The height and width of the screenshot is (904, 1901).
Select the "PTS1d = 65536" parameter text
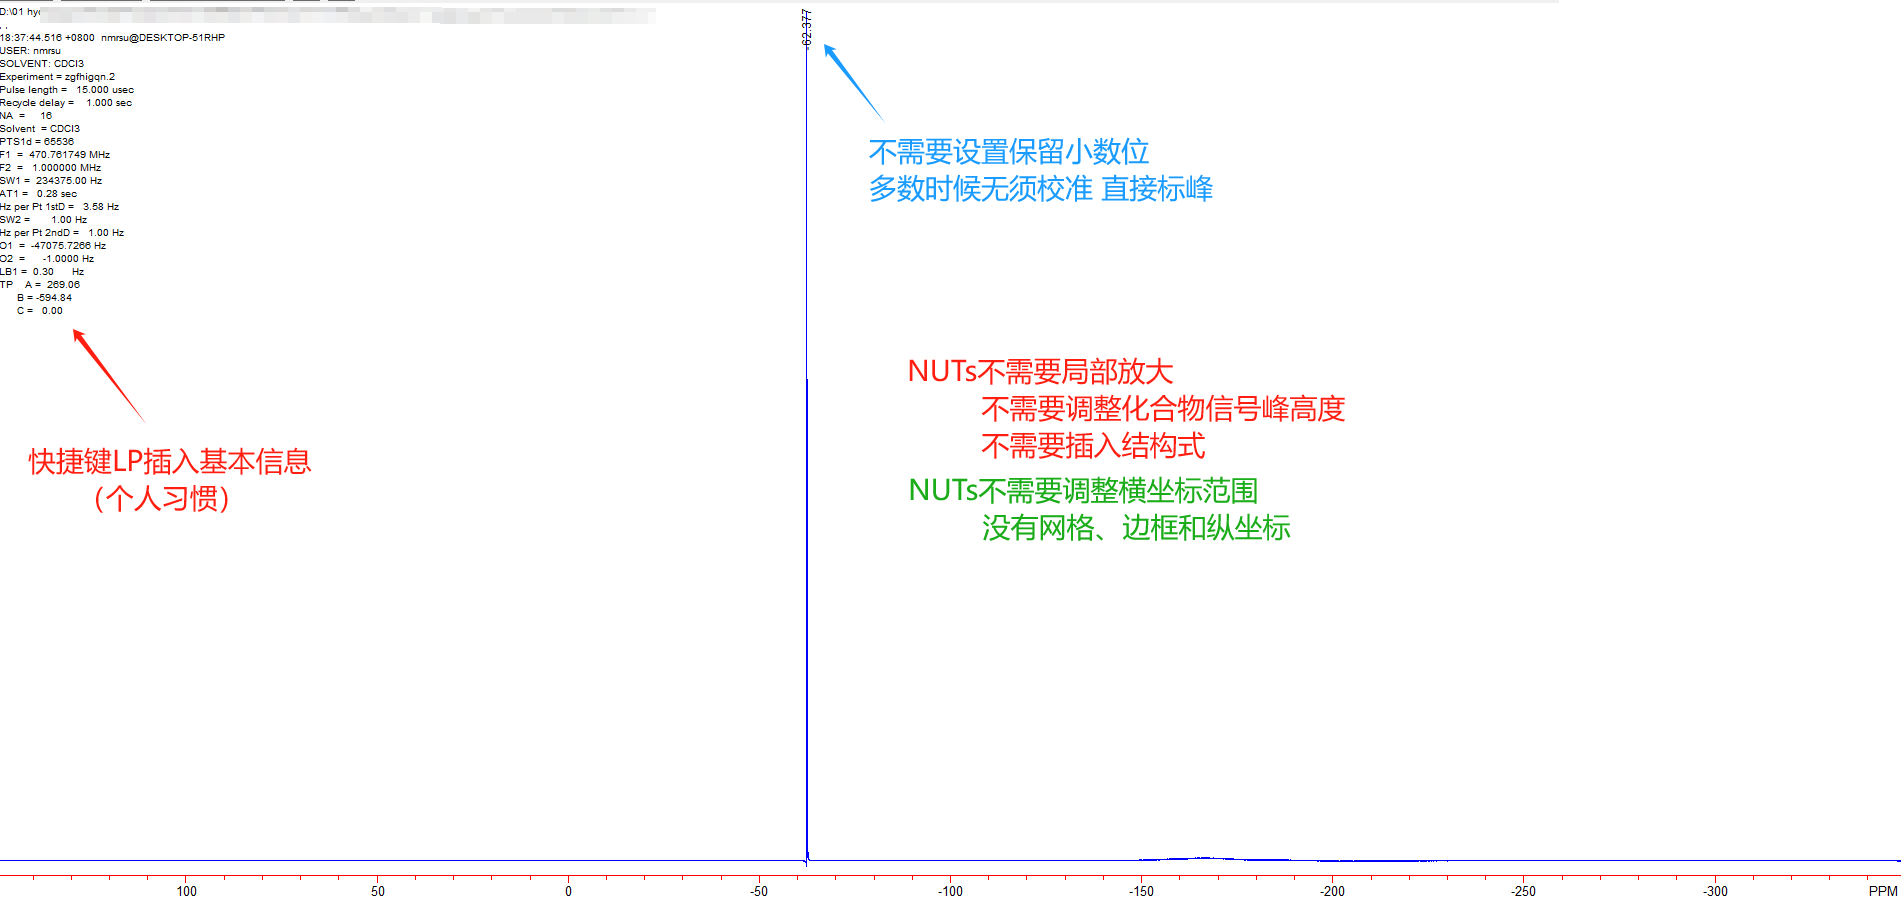(x=36, y=141)
